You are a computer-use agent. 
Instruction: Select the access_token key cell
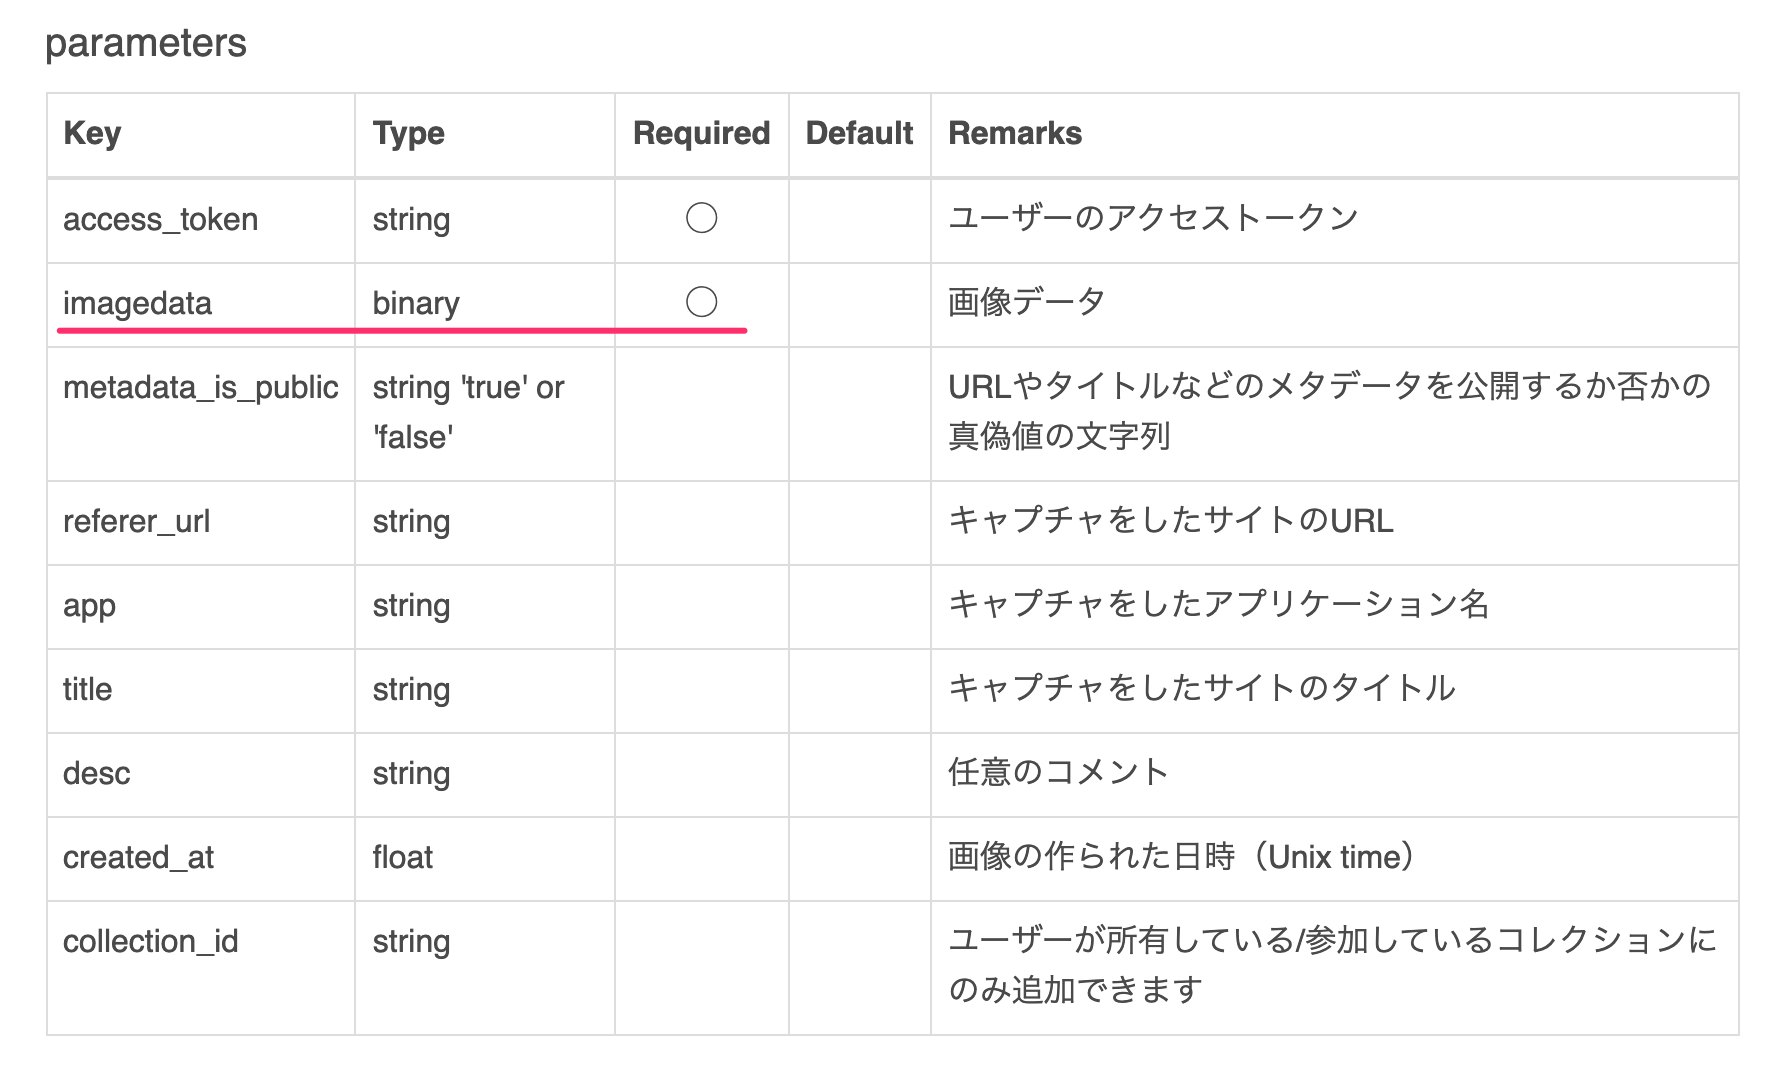click(201, 221)
